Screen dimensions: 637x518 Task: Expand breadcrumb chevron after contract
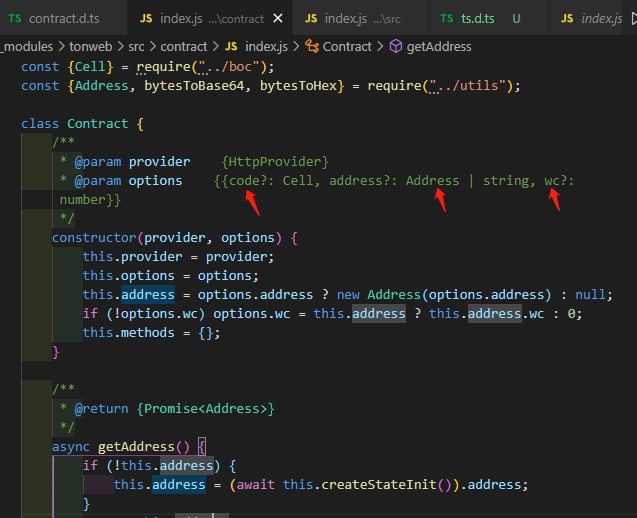pos(215,47)
